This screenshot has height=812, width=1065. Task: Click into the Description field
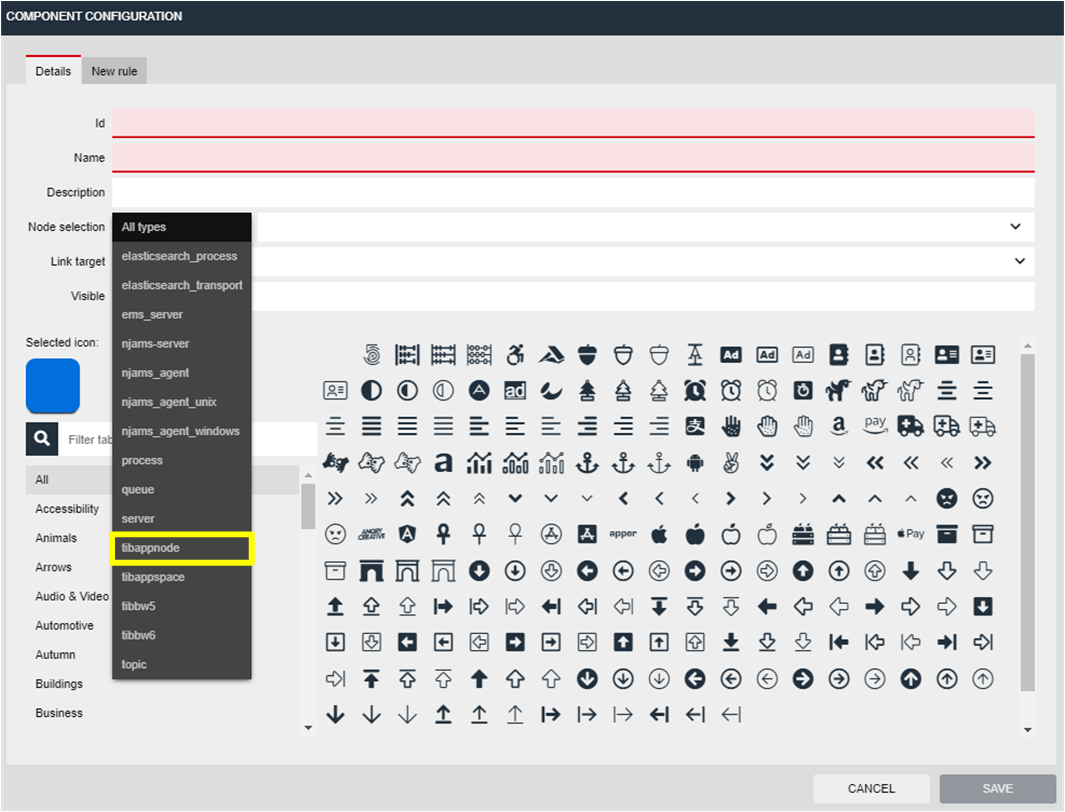573,192
